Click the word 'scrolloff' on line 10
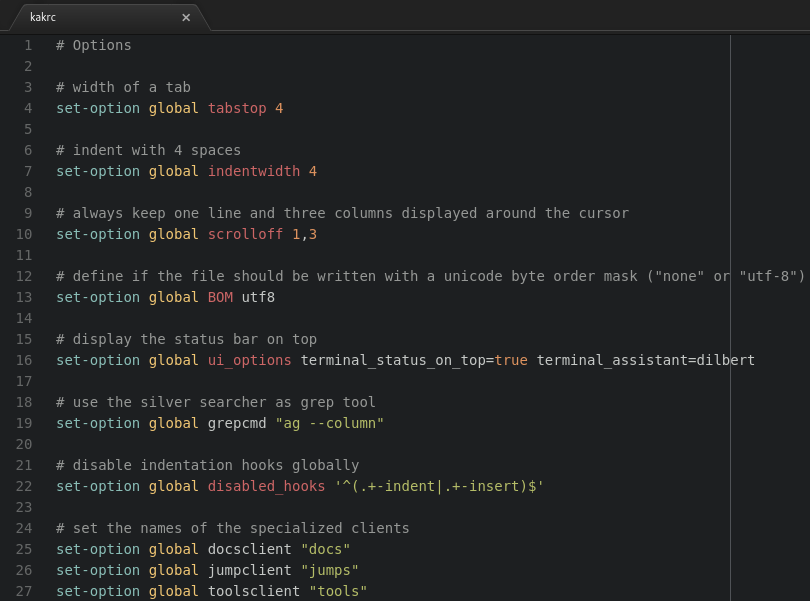810x601 pixels. [245, 234]
